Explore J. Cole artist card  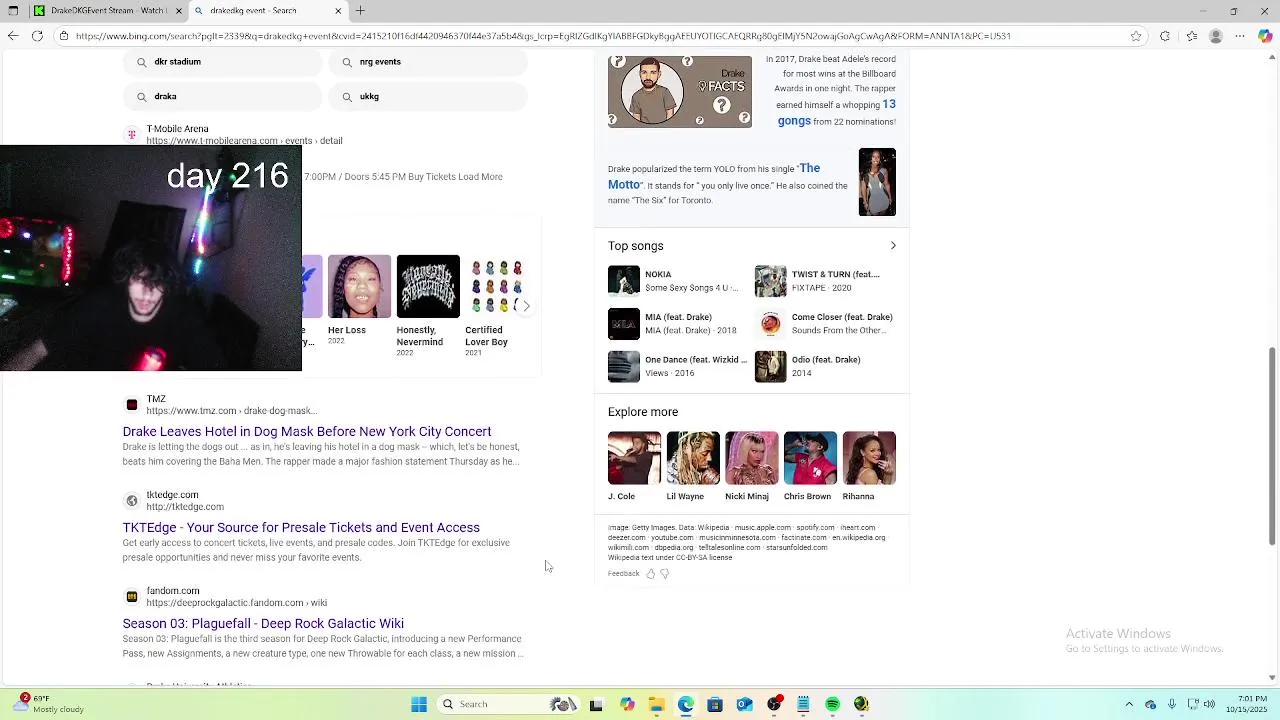click(634, 466)
